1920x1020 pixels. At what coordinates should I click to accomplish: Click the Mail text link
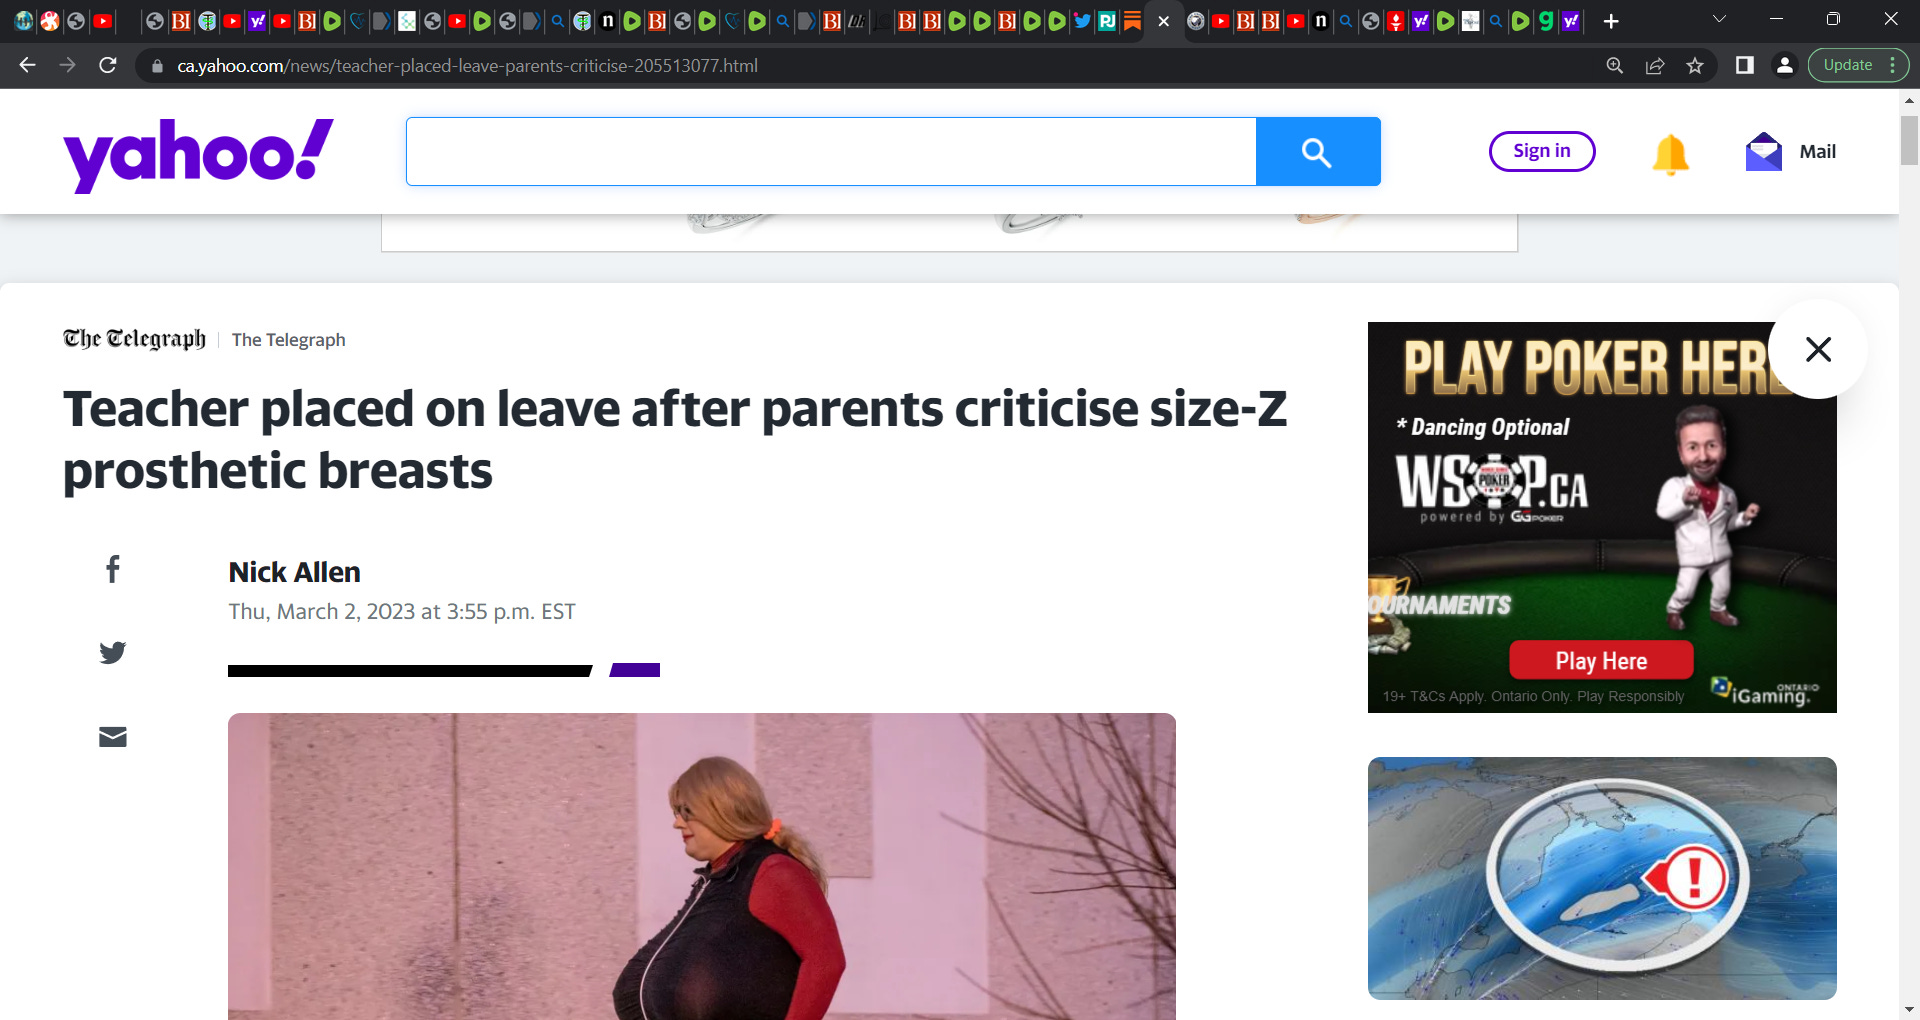tap(1817, 152)
